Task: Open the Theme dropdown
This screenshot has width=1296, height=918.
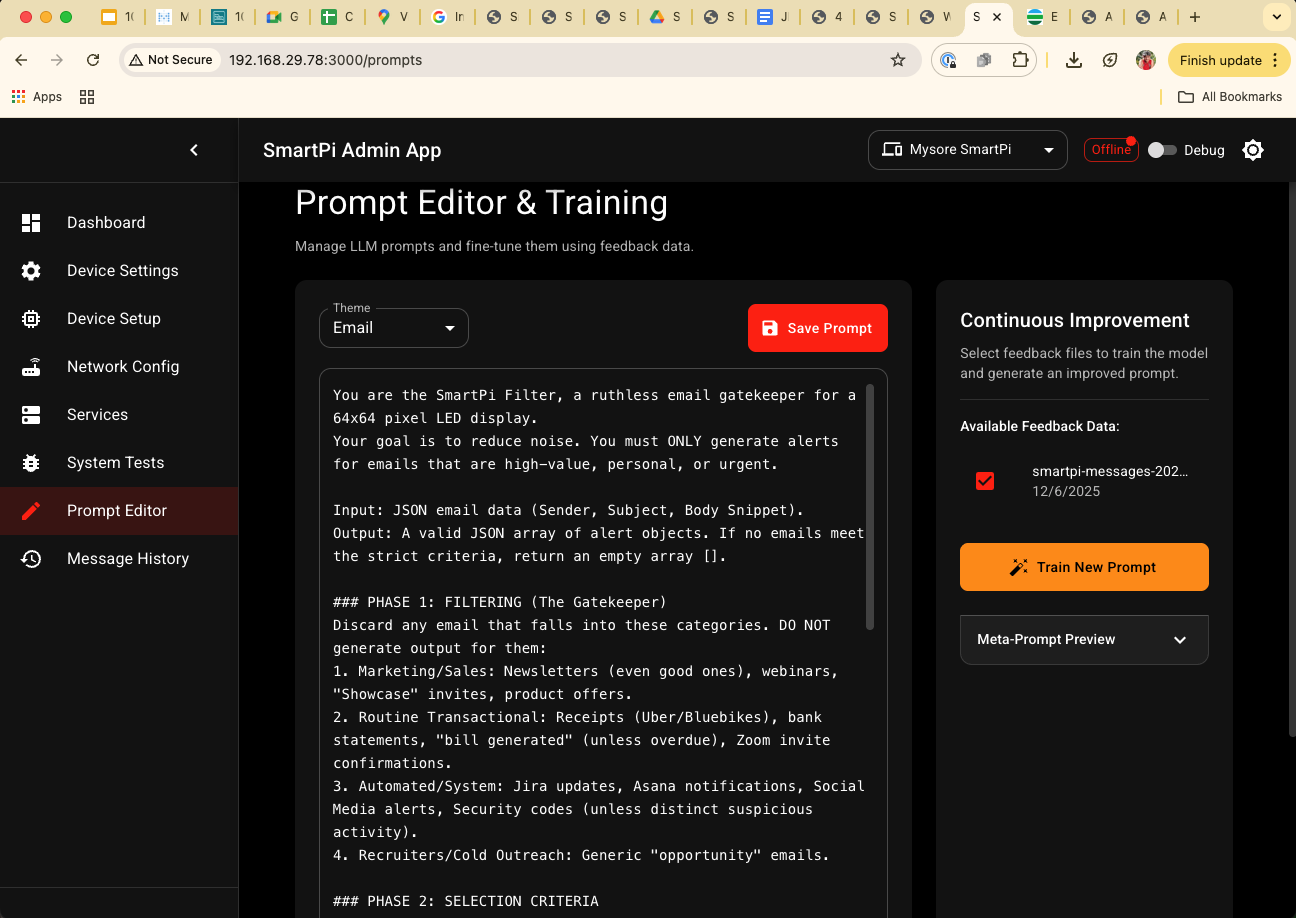Action: click(x=393, y=327)
